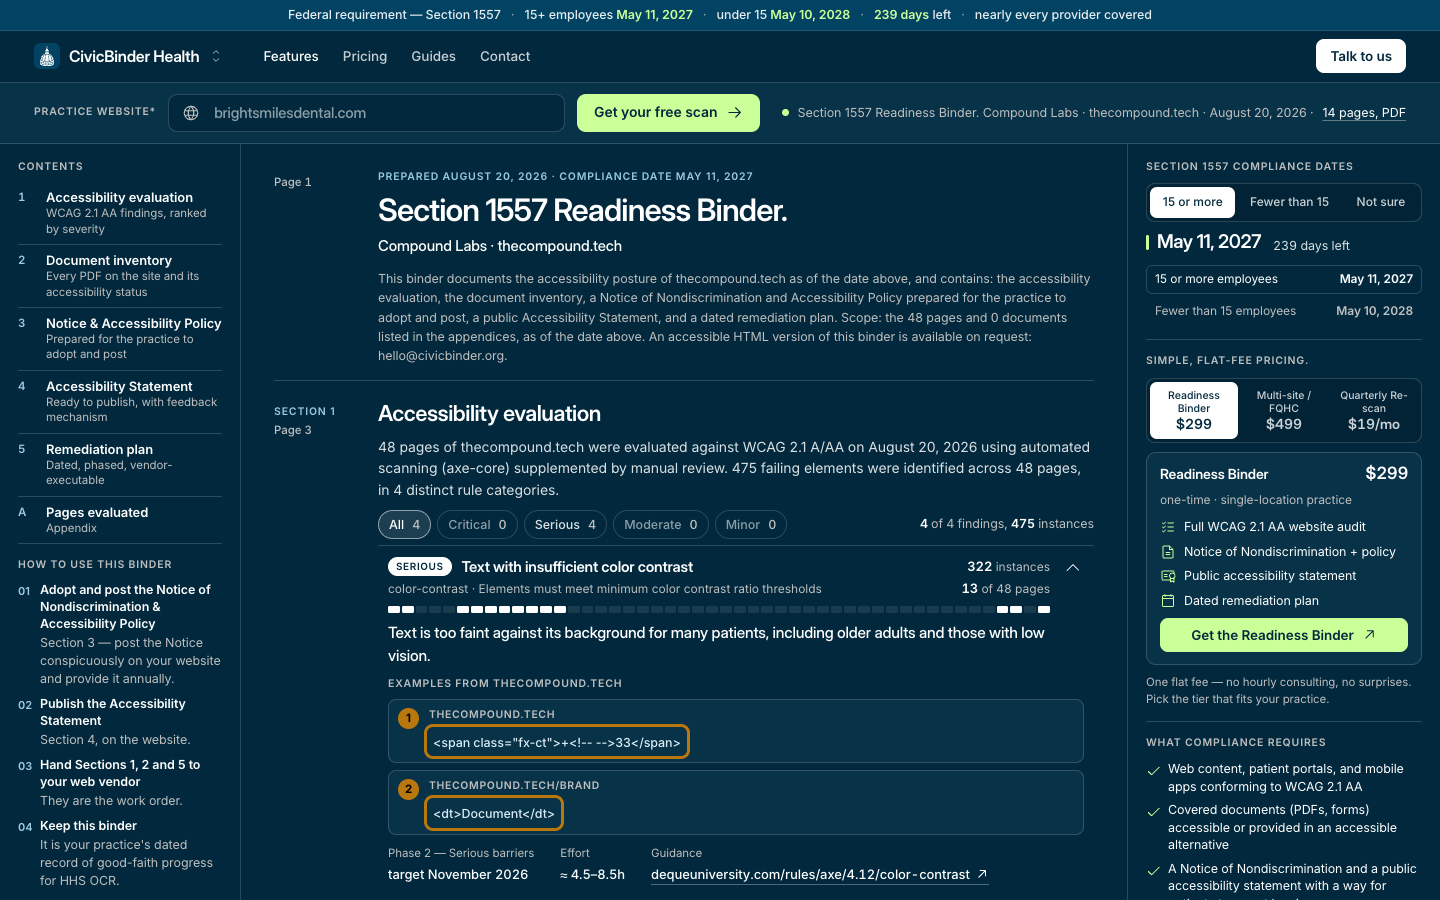Click the Get your free scan button
Image resolution: width=1440 pixels, height=900 pixels.
point(668,113)
